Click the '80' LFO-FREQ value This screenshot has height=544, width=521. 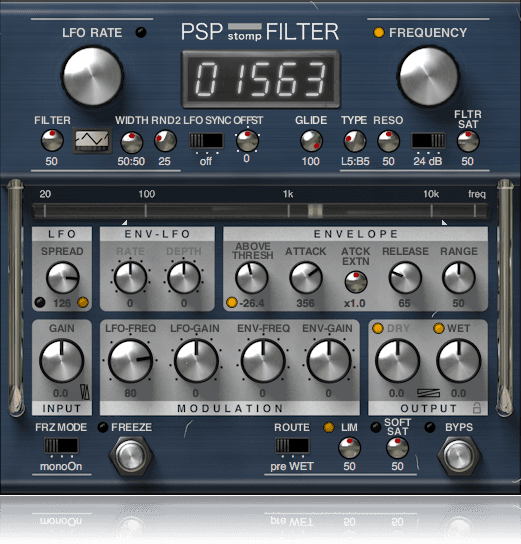pos(130,393)
